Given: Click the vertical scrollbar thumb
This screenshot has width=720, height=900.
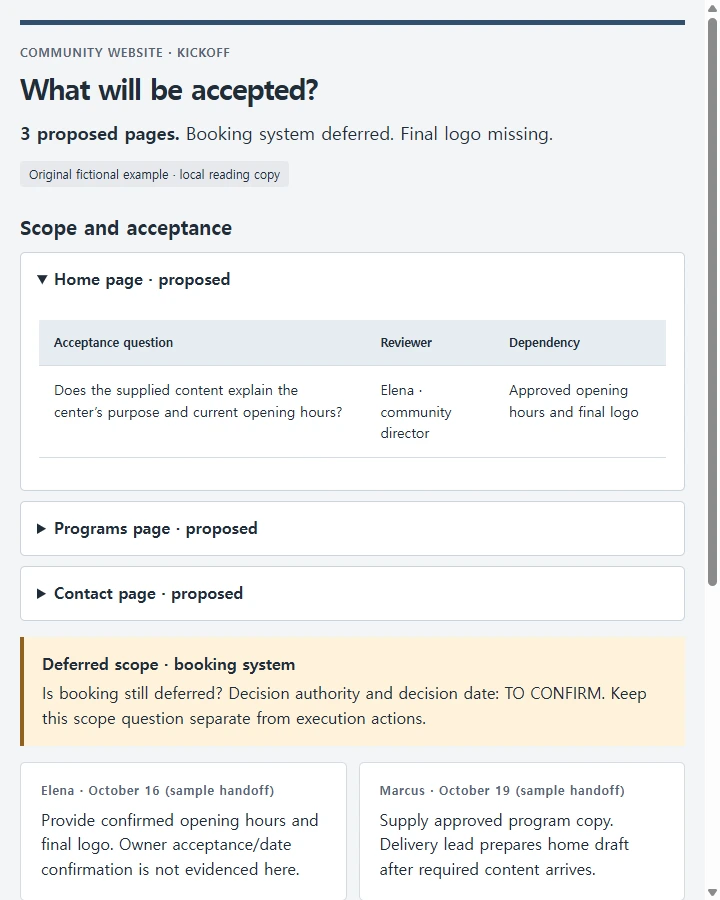Looking at the screenshot, I should [713, 302].
